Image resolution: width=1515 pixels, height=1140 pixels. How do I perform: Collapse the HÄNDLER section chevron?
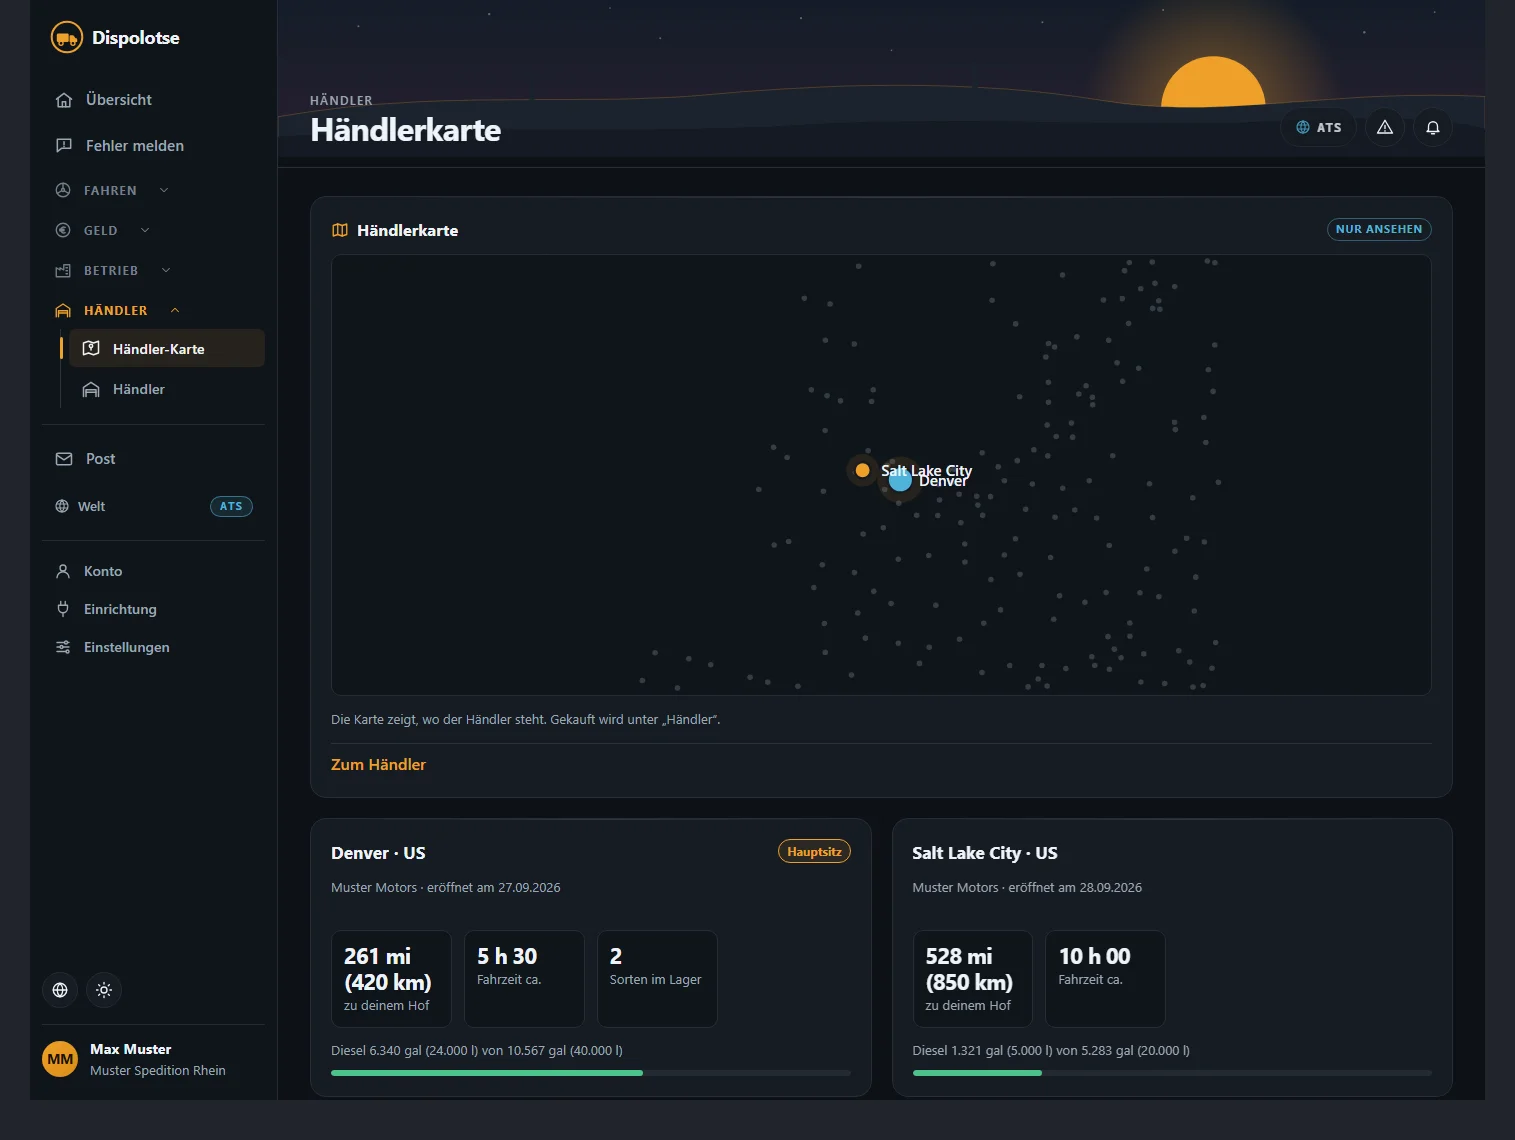(175, 310)
